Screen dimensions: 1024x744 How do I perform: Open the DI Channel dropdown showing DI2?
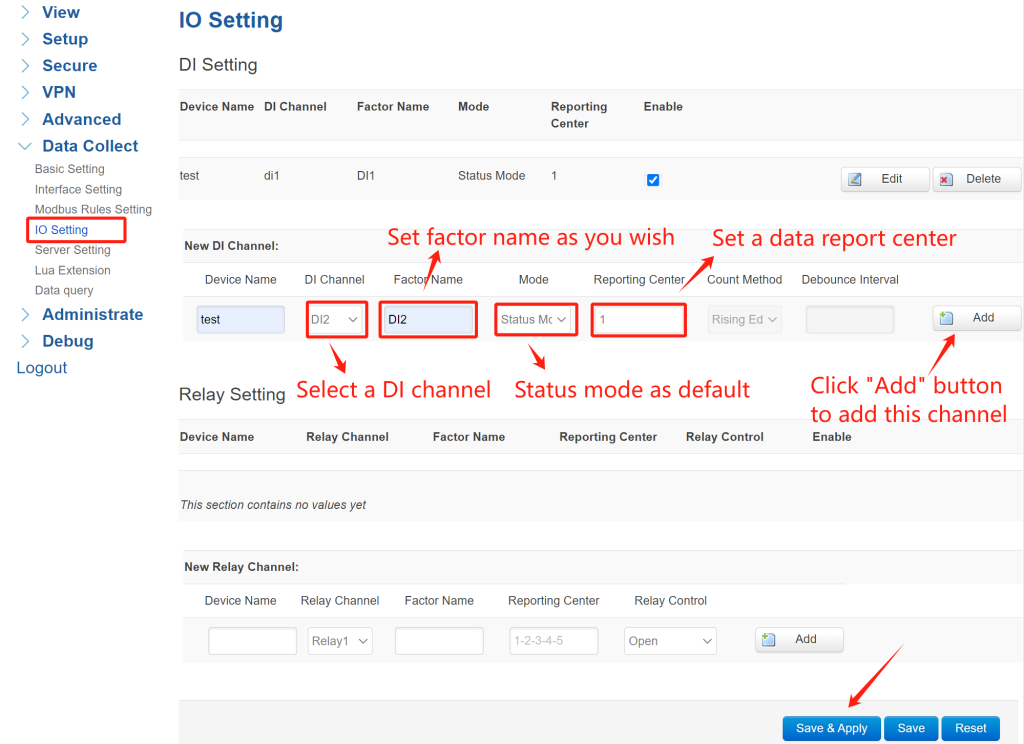tap(336, 317)
